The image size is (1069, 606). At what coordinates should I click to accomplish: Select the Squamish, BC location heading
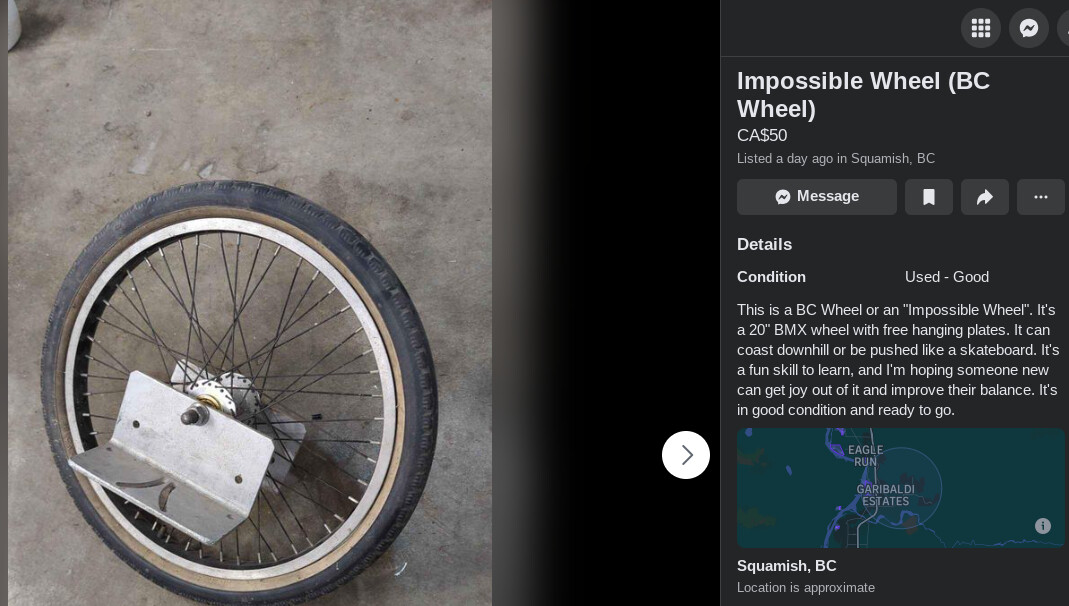click(787, 566)
